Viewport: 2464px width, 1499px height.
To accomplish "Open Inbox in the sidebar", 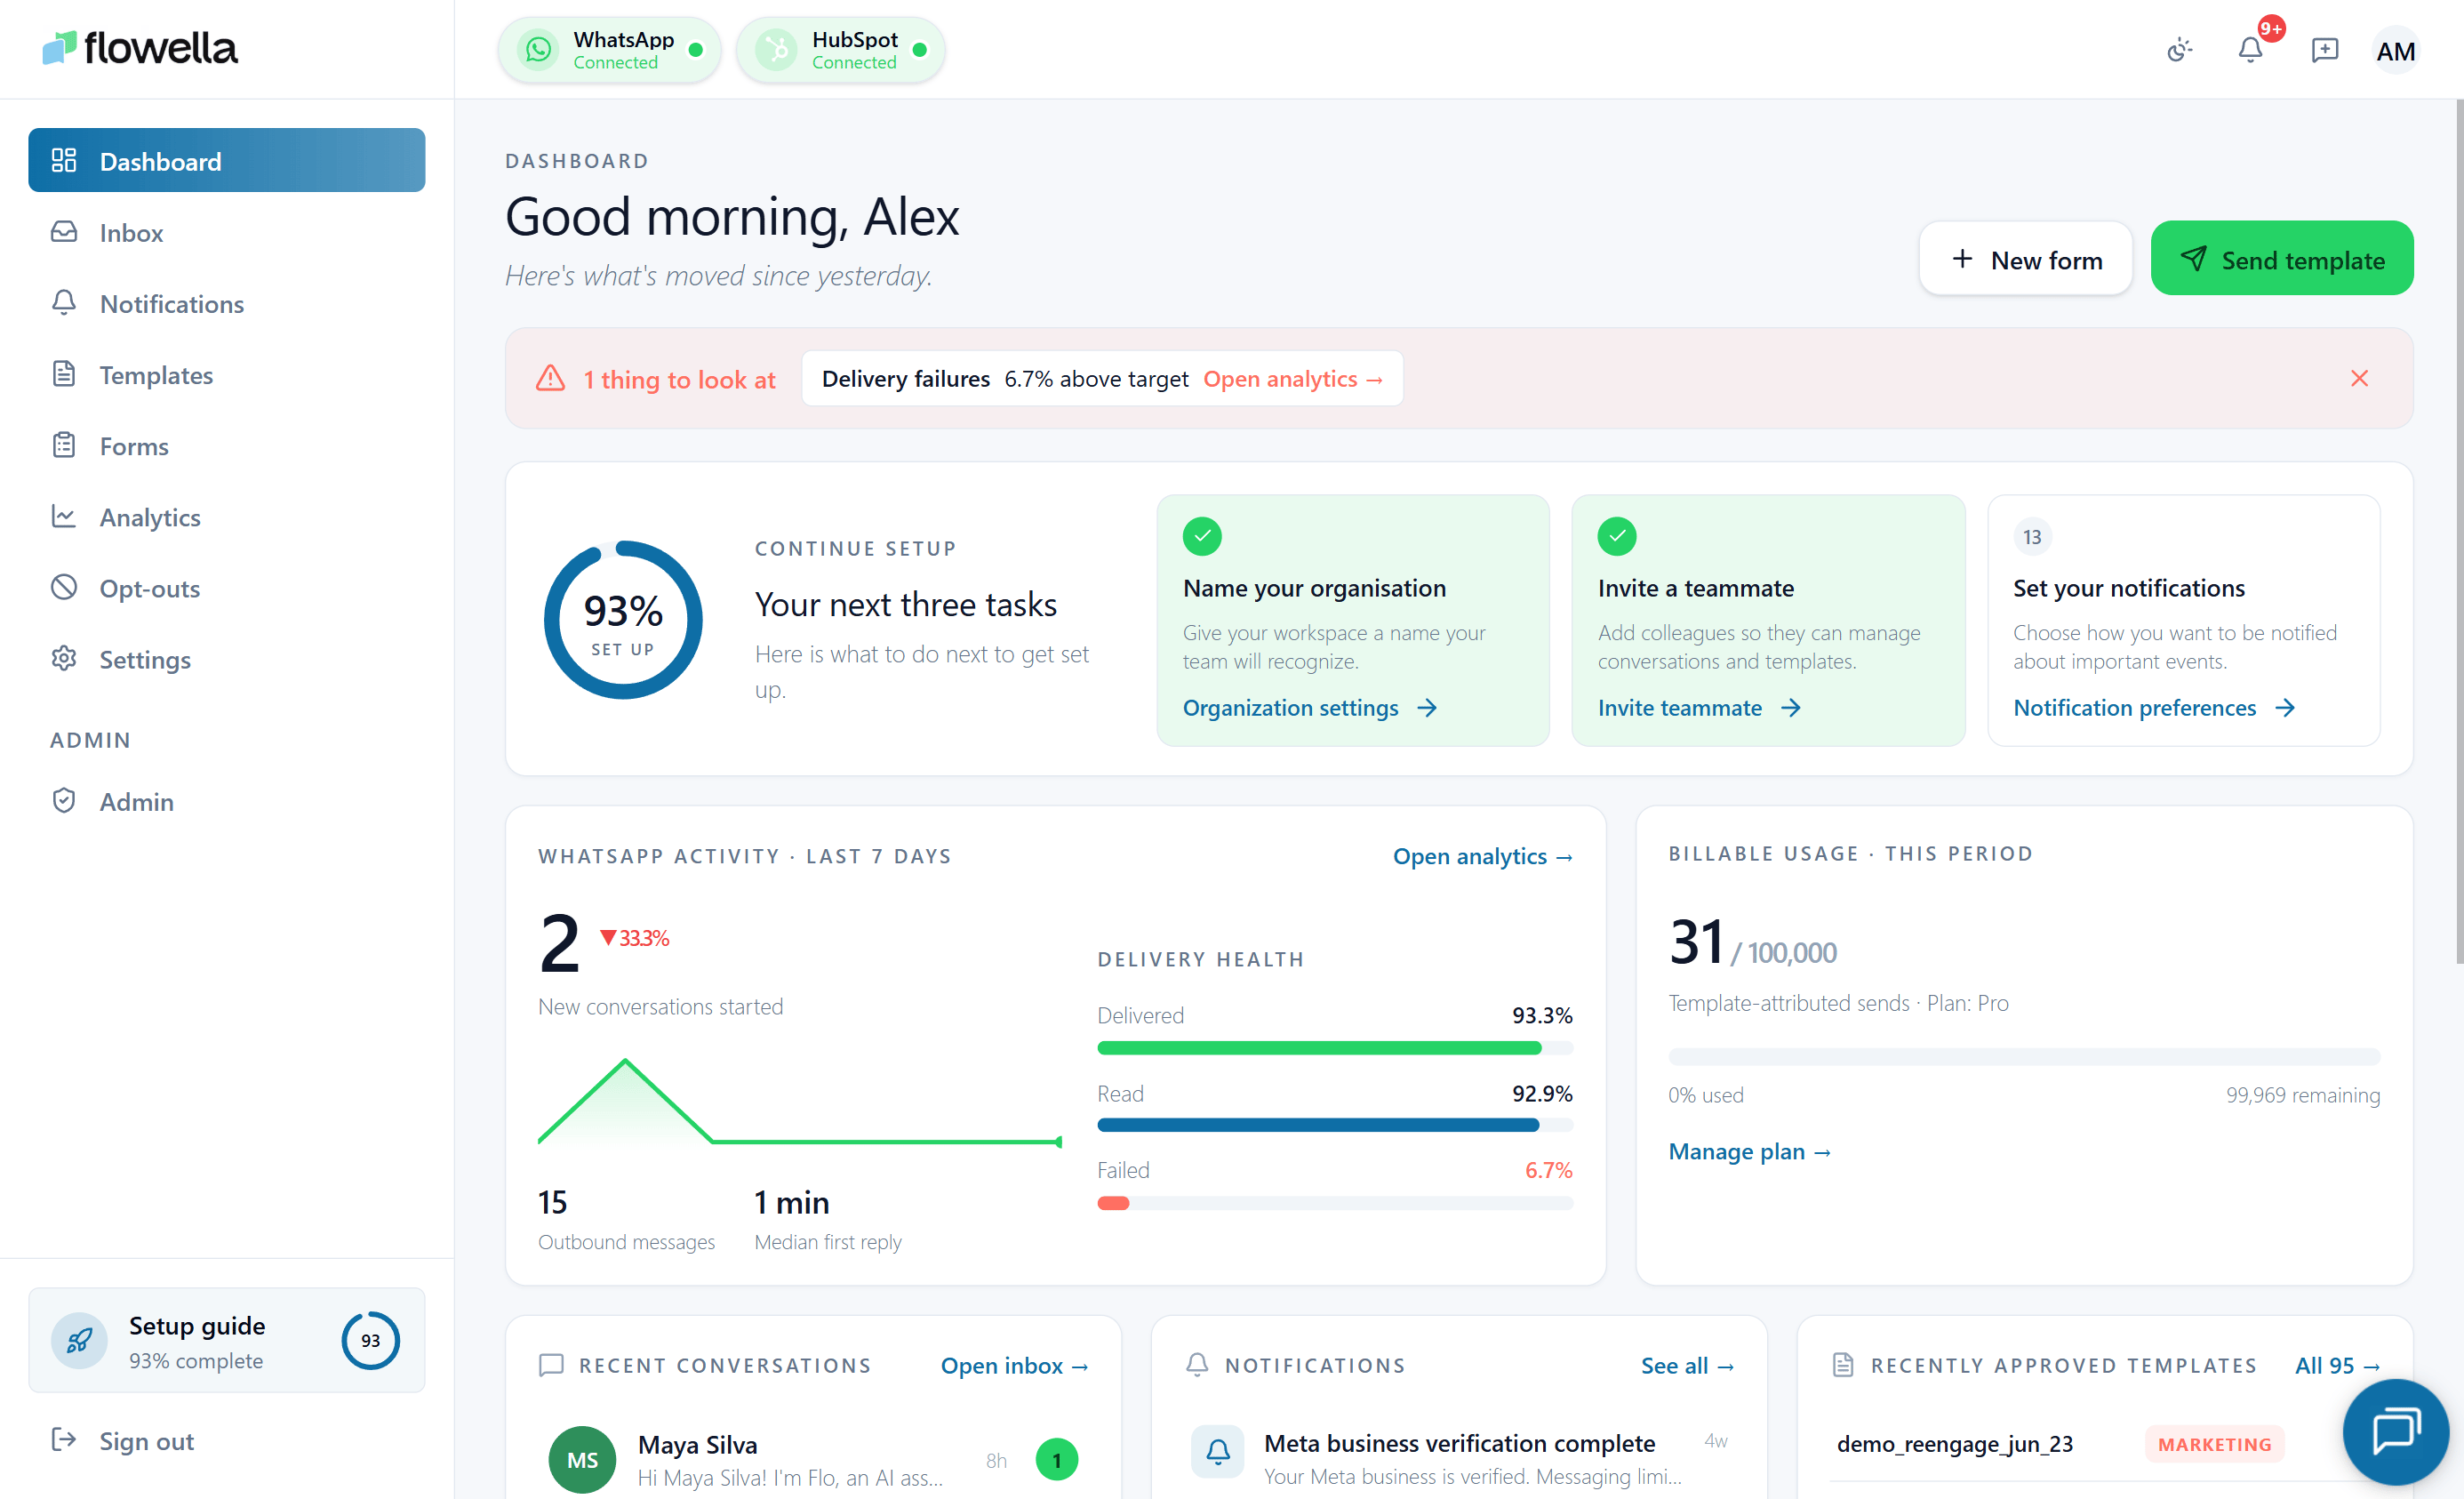I will tap(226, 232).
